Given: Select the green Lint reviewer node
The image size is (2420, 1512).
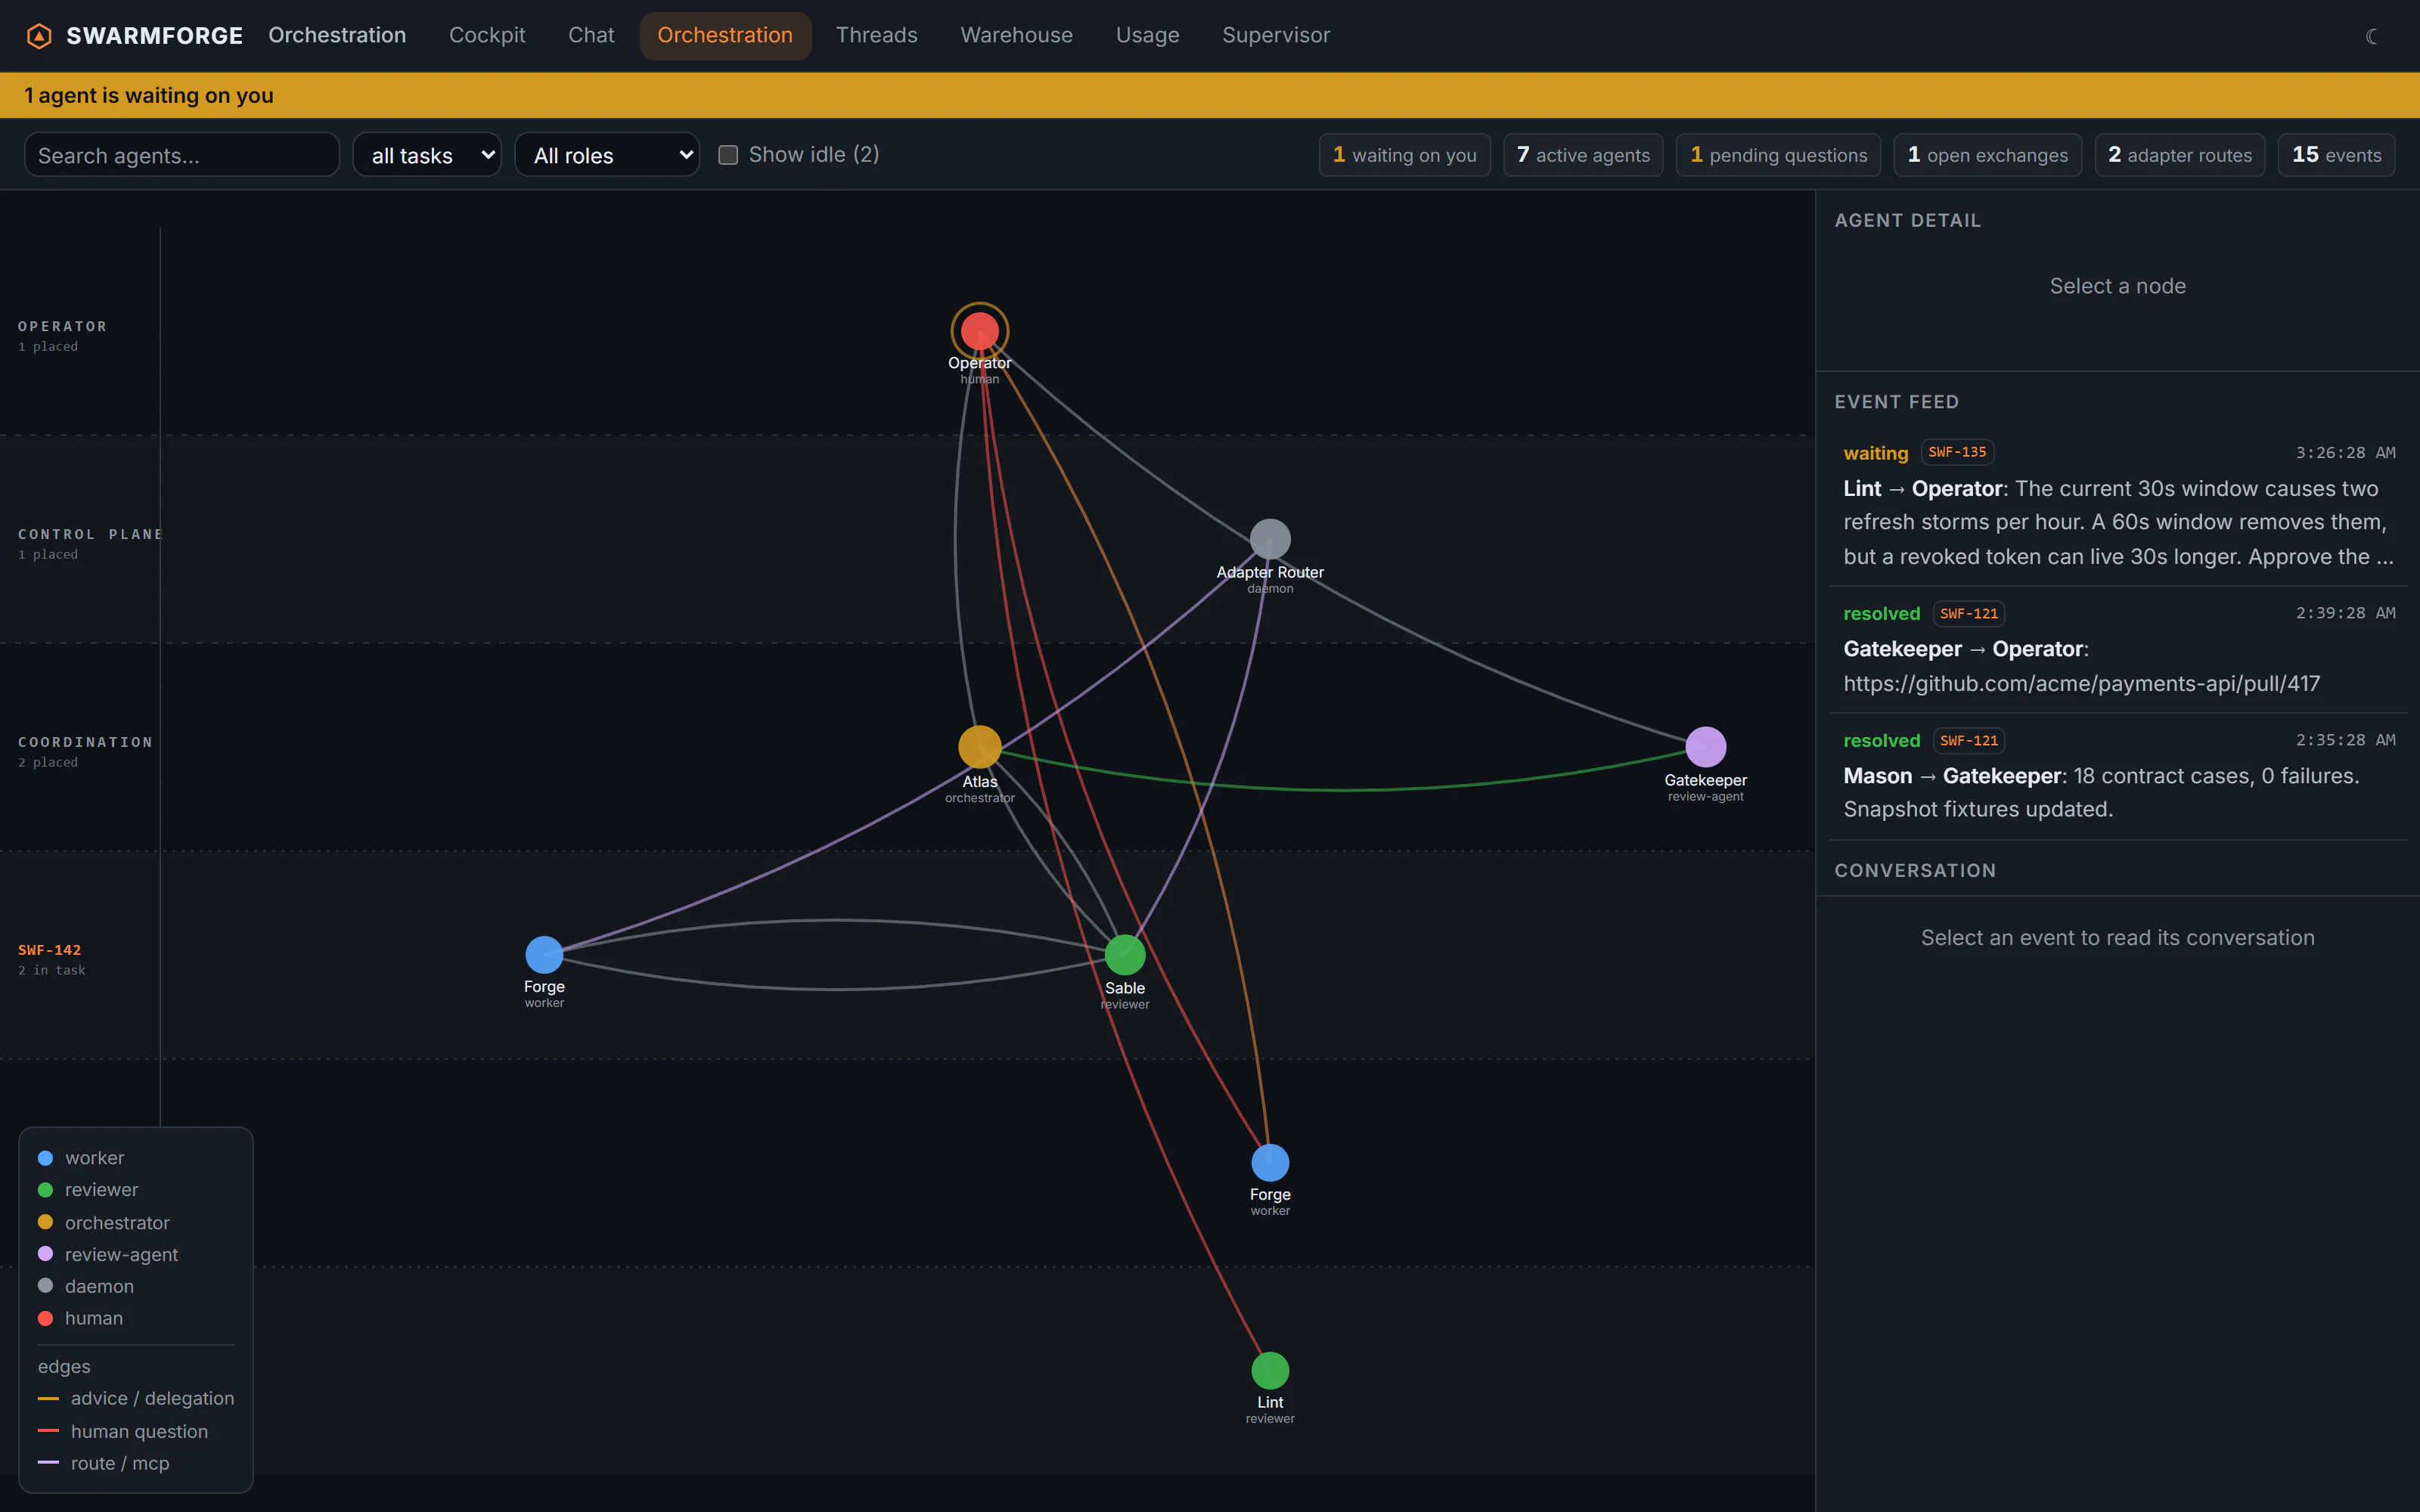Looking at the screenshot, I should click(1270, 1371).
